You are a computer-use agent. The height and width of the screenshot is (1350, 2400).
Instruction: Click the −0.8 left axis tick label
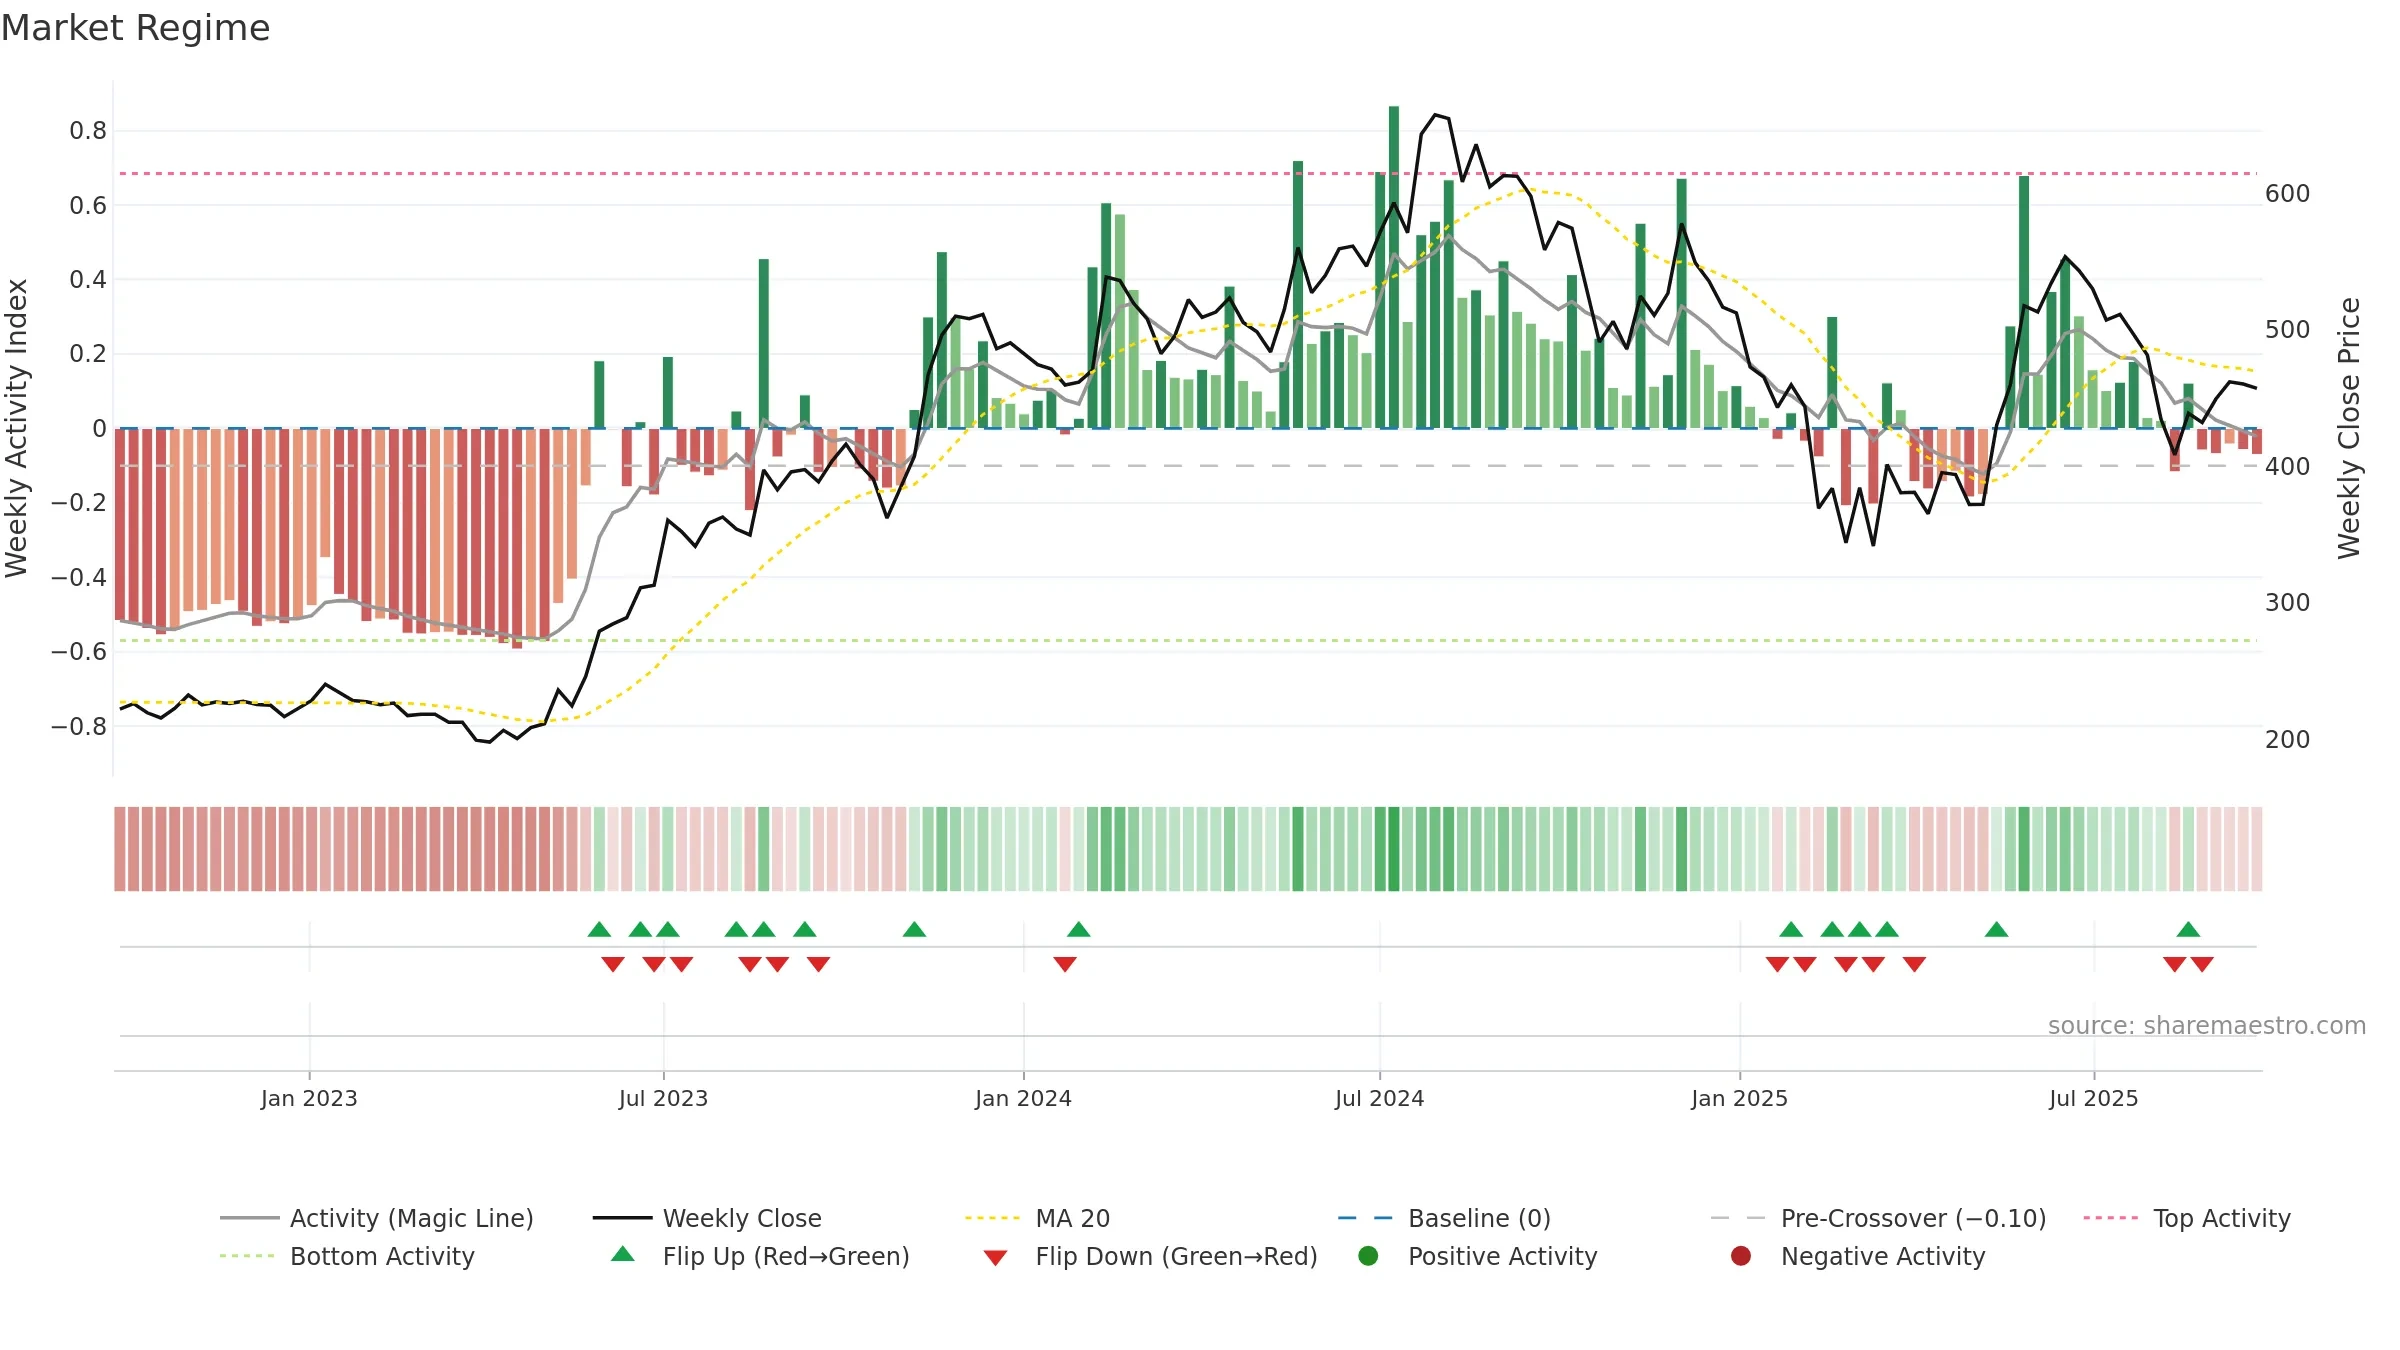click(x=79, y=726)
